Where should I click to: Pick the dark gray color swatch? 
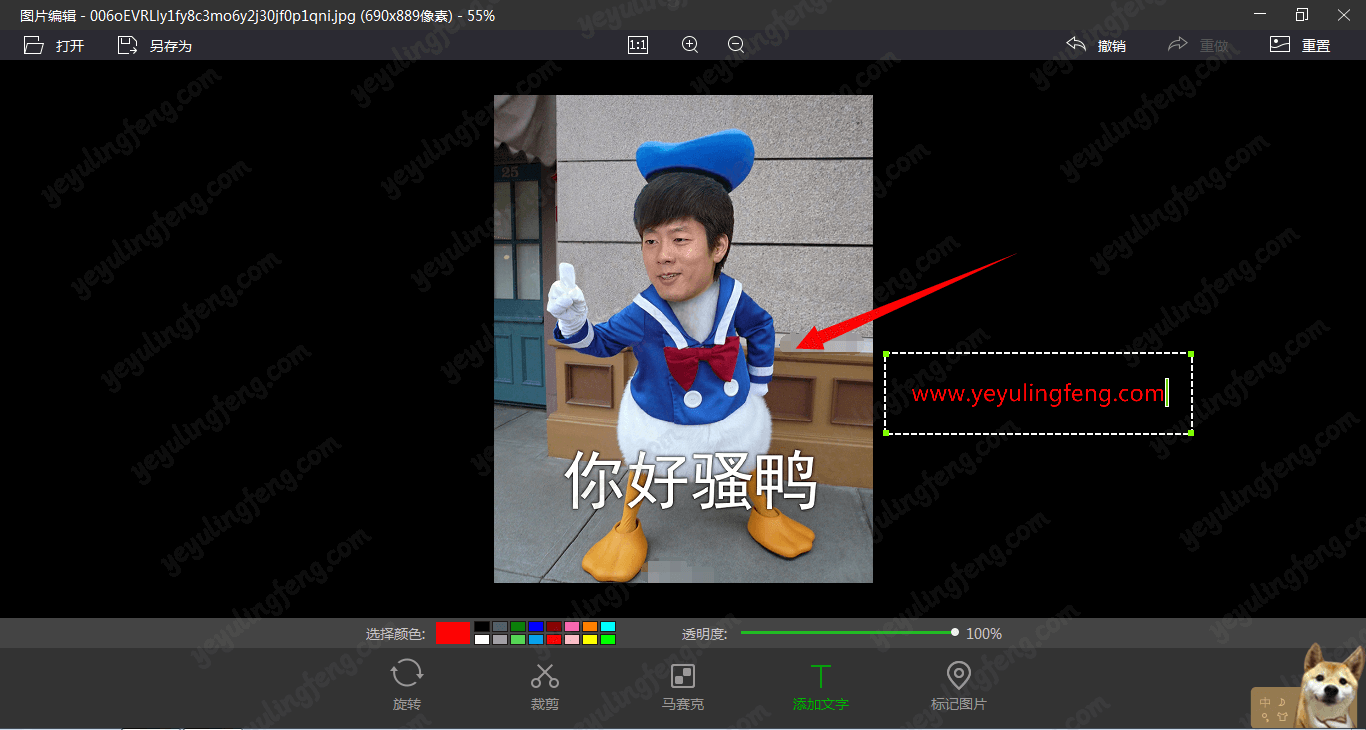[500, 626]
